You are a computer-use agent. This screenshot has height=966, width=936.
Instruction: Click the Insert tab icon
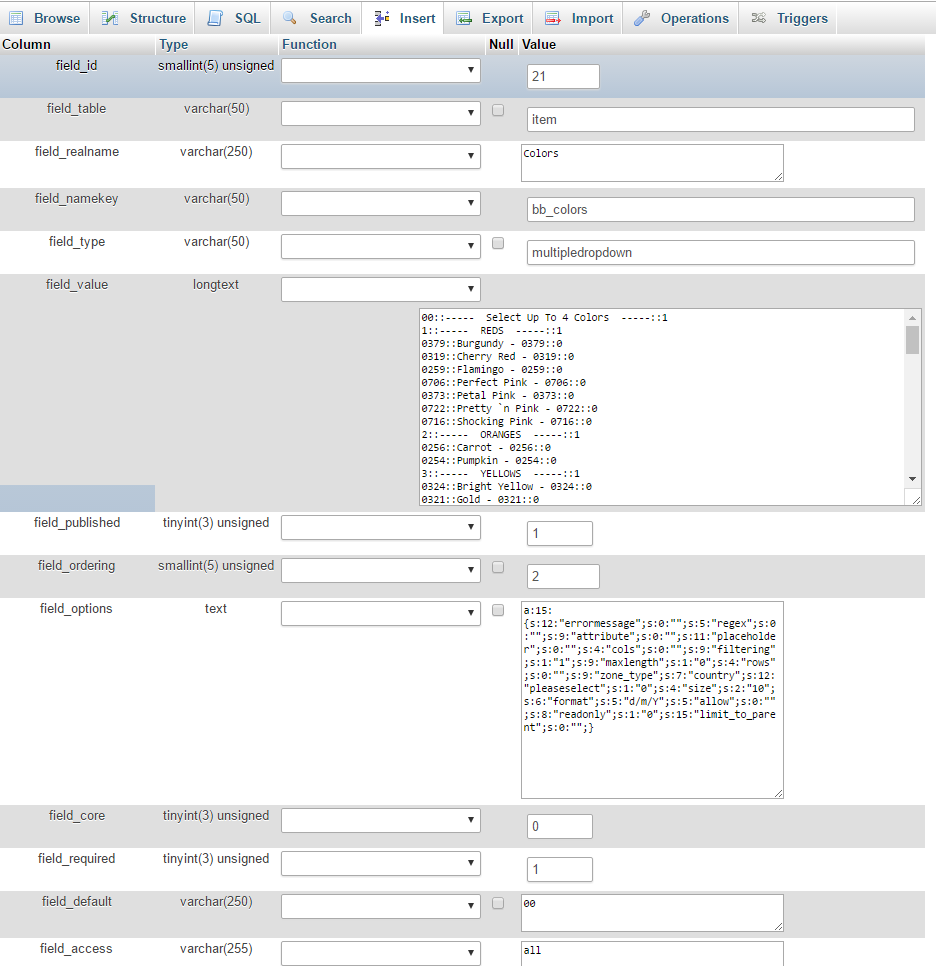pos(382,18)
